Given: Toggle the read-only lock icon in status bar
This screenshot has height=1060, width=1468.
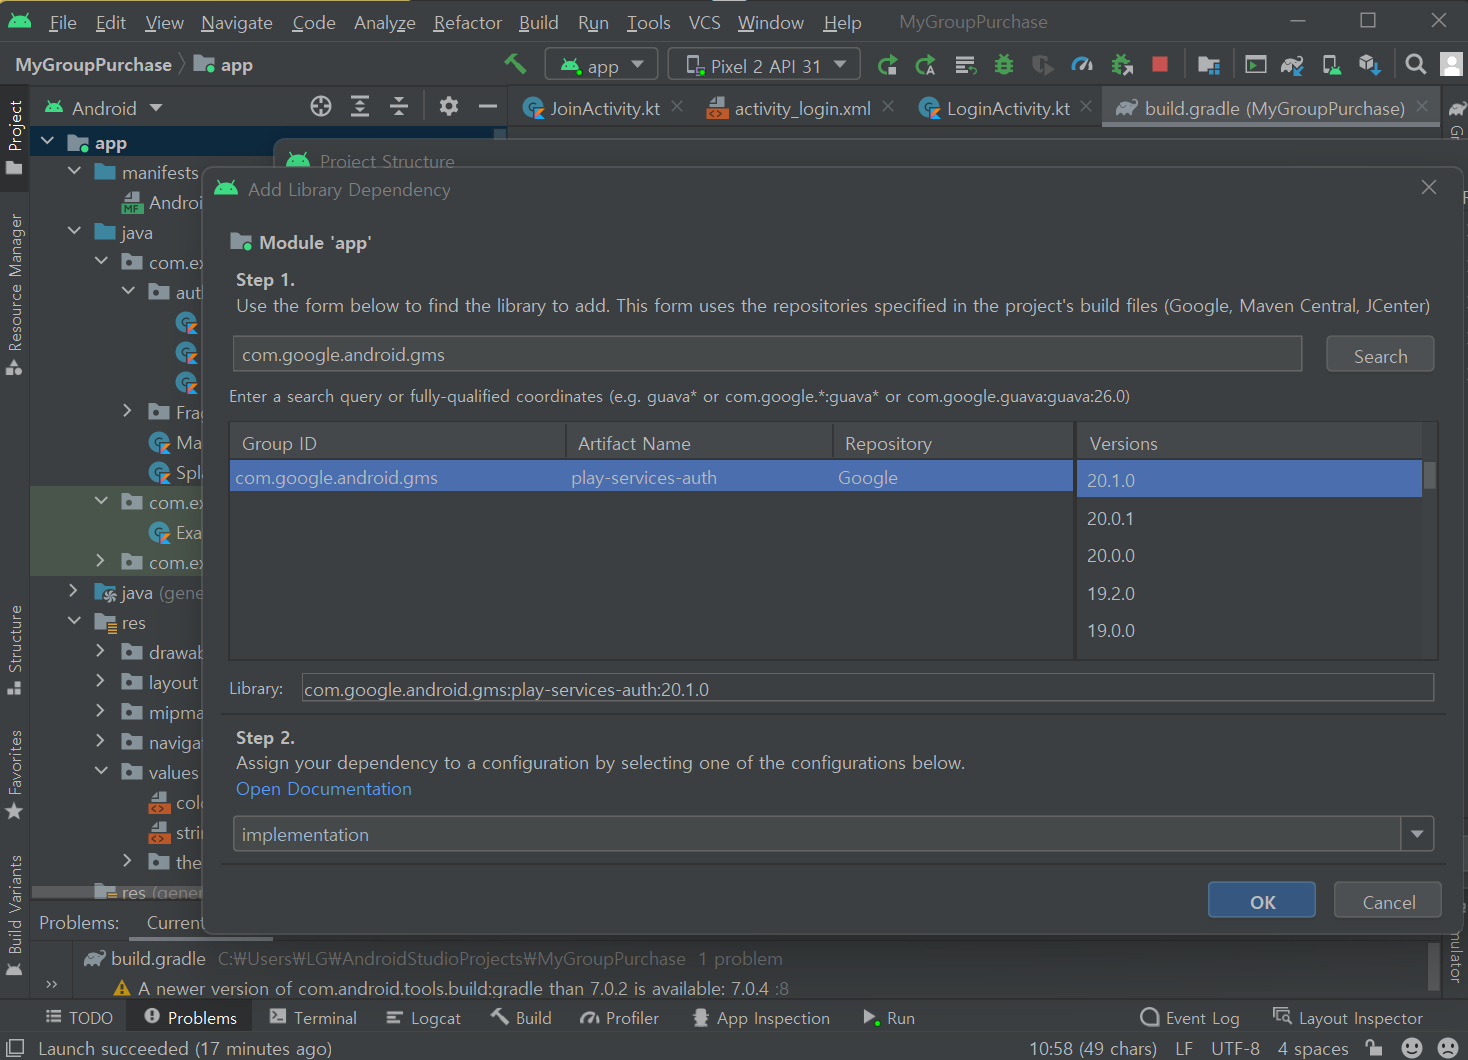Looking at the screenshot, I should point(1375,1047).
